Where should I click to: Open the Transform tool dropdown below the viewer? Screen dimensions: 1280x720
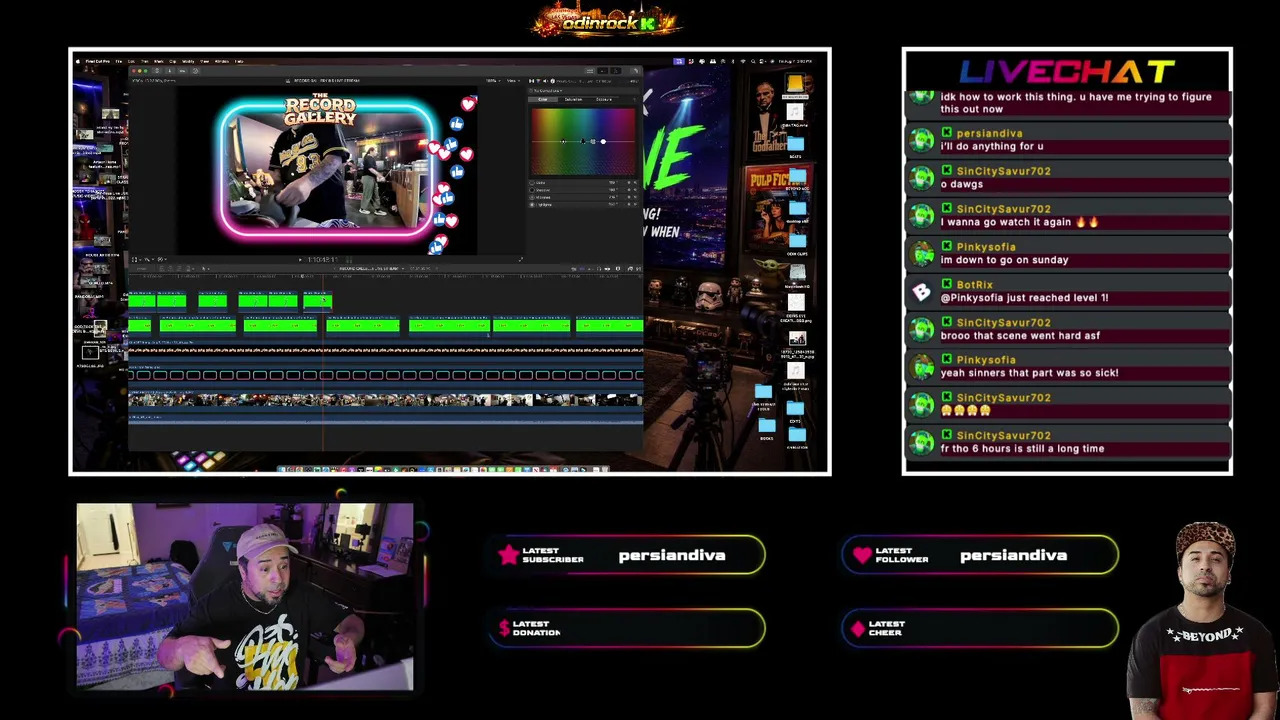(134, 259)
